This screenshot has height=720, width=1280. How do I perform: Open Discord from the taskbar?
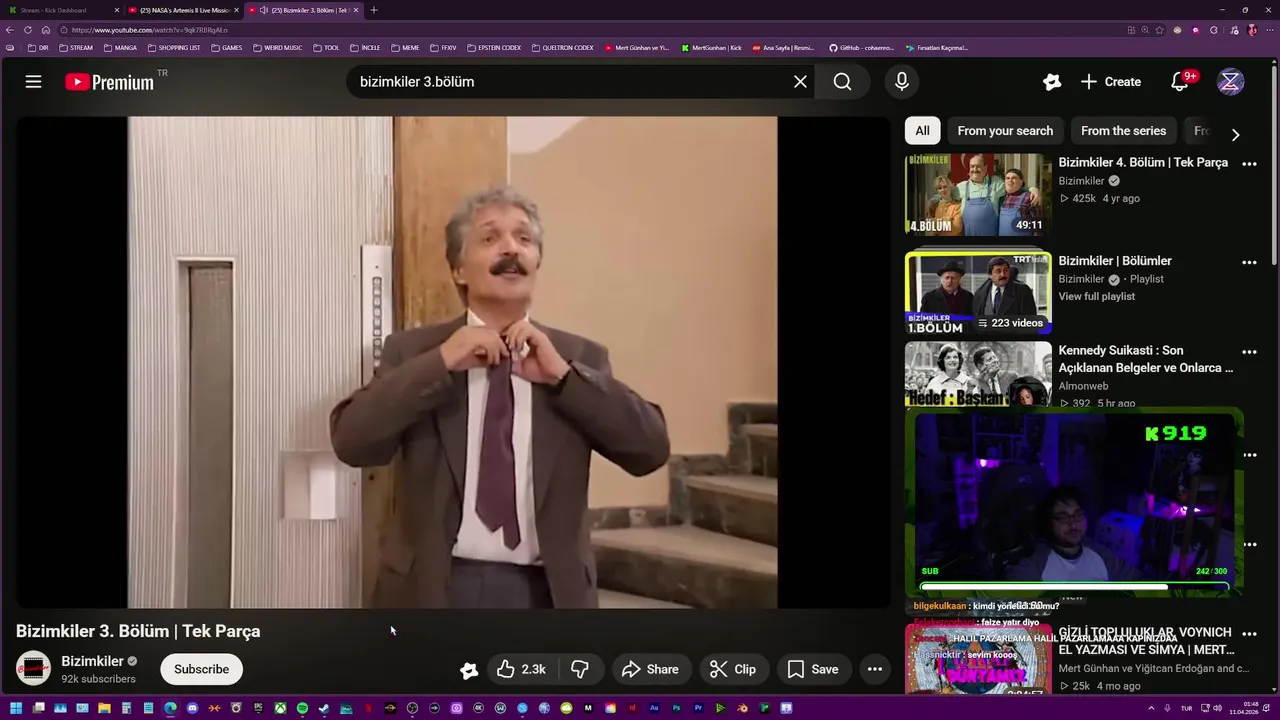point(192,708)
